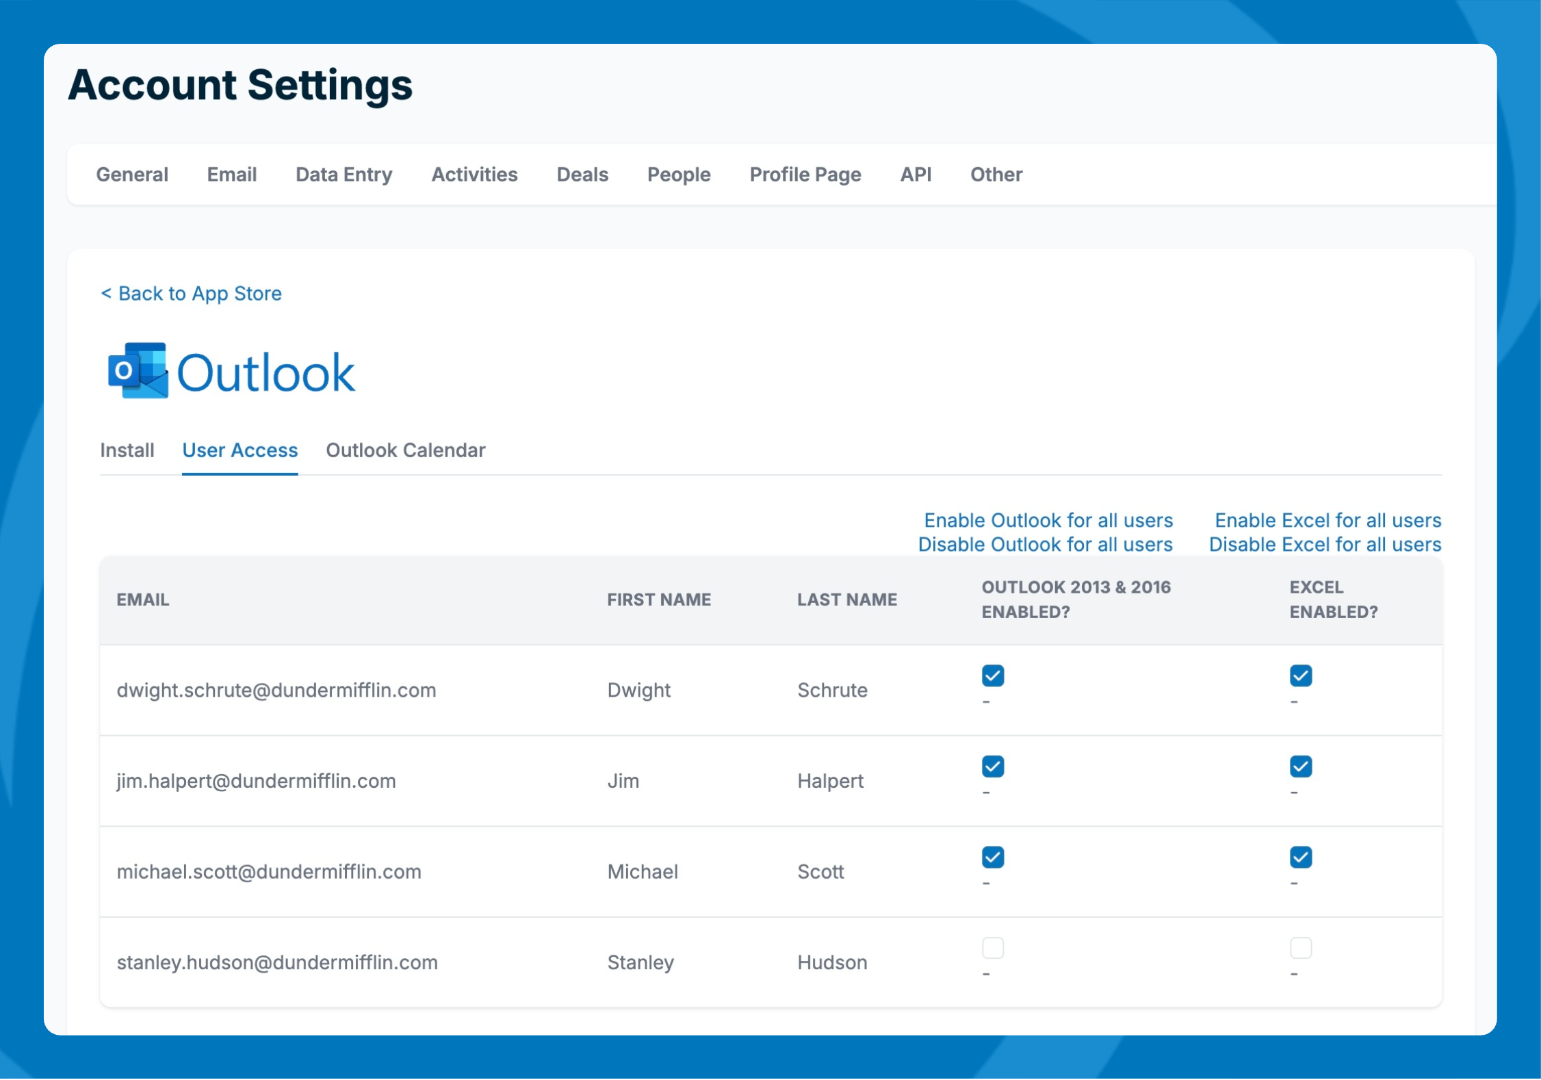Click Disable Excel for all users
Viewport: 1541px width, 1080px height.
(1324, 545)
